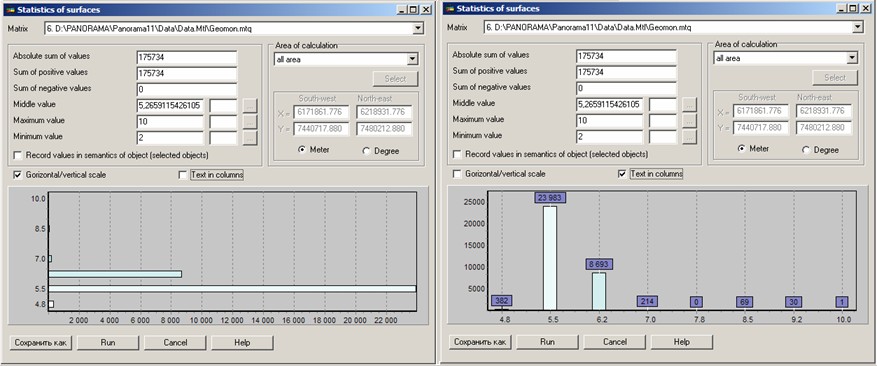Click the longest horizontal bar at 5.5

pyautogui.click(x=232, y=289)
